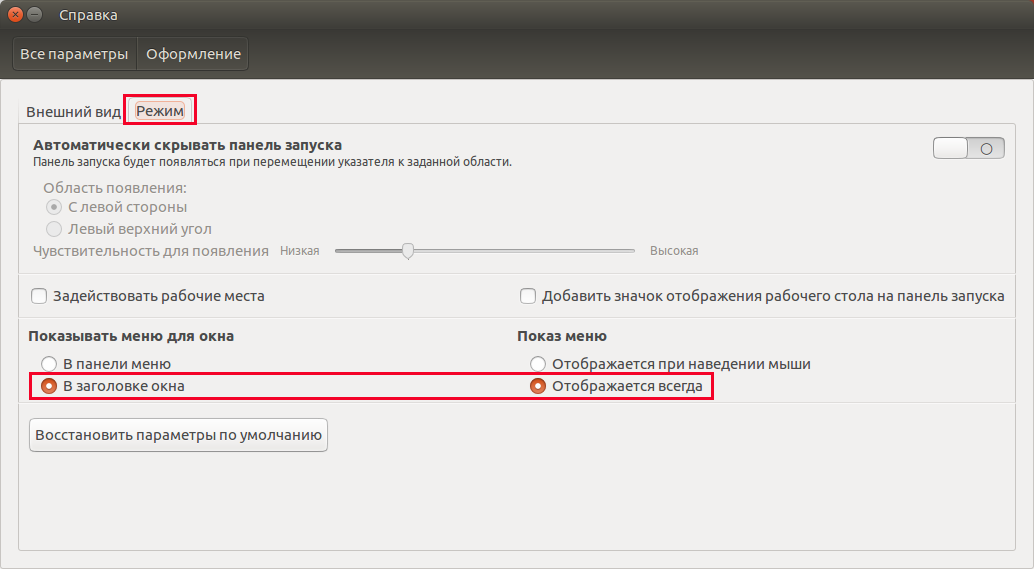This screenshot has width=1034, height=569.
Task: Enable Задействовать рабочие места checkbox
Action: (x=148, y=296)
